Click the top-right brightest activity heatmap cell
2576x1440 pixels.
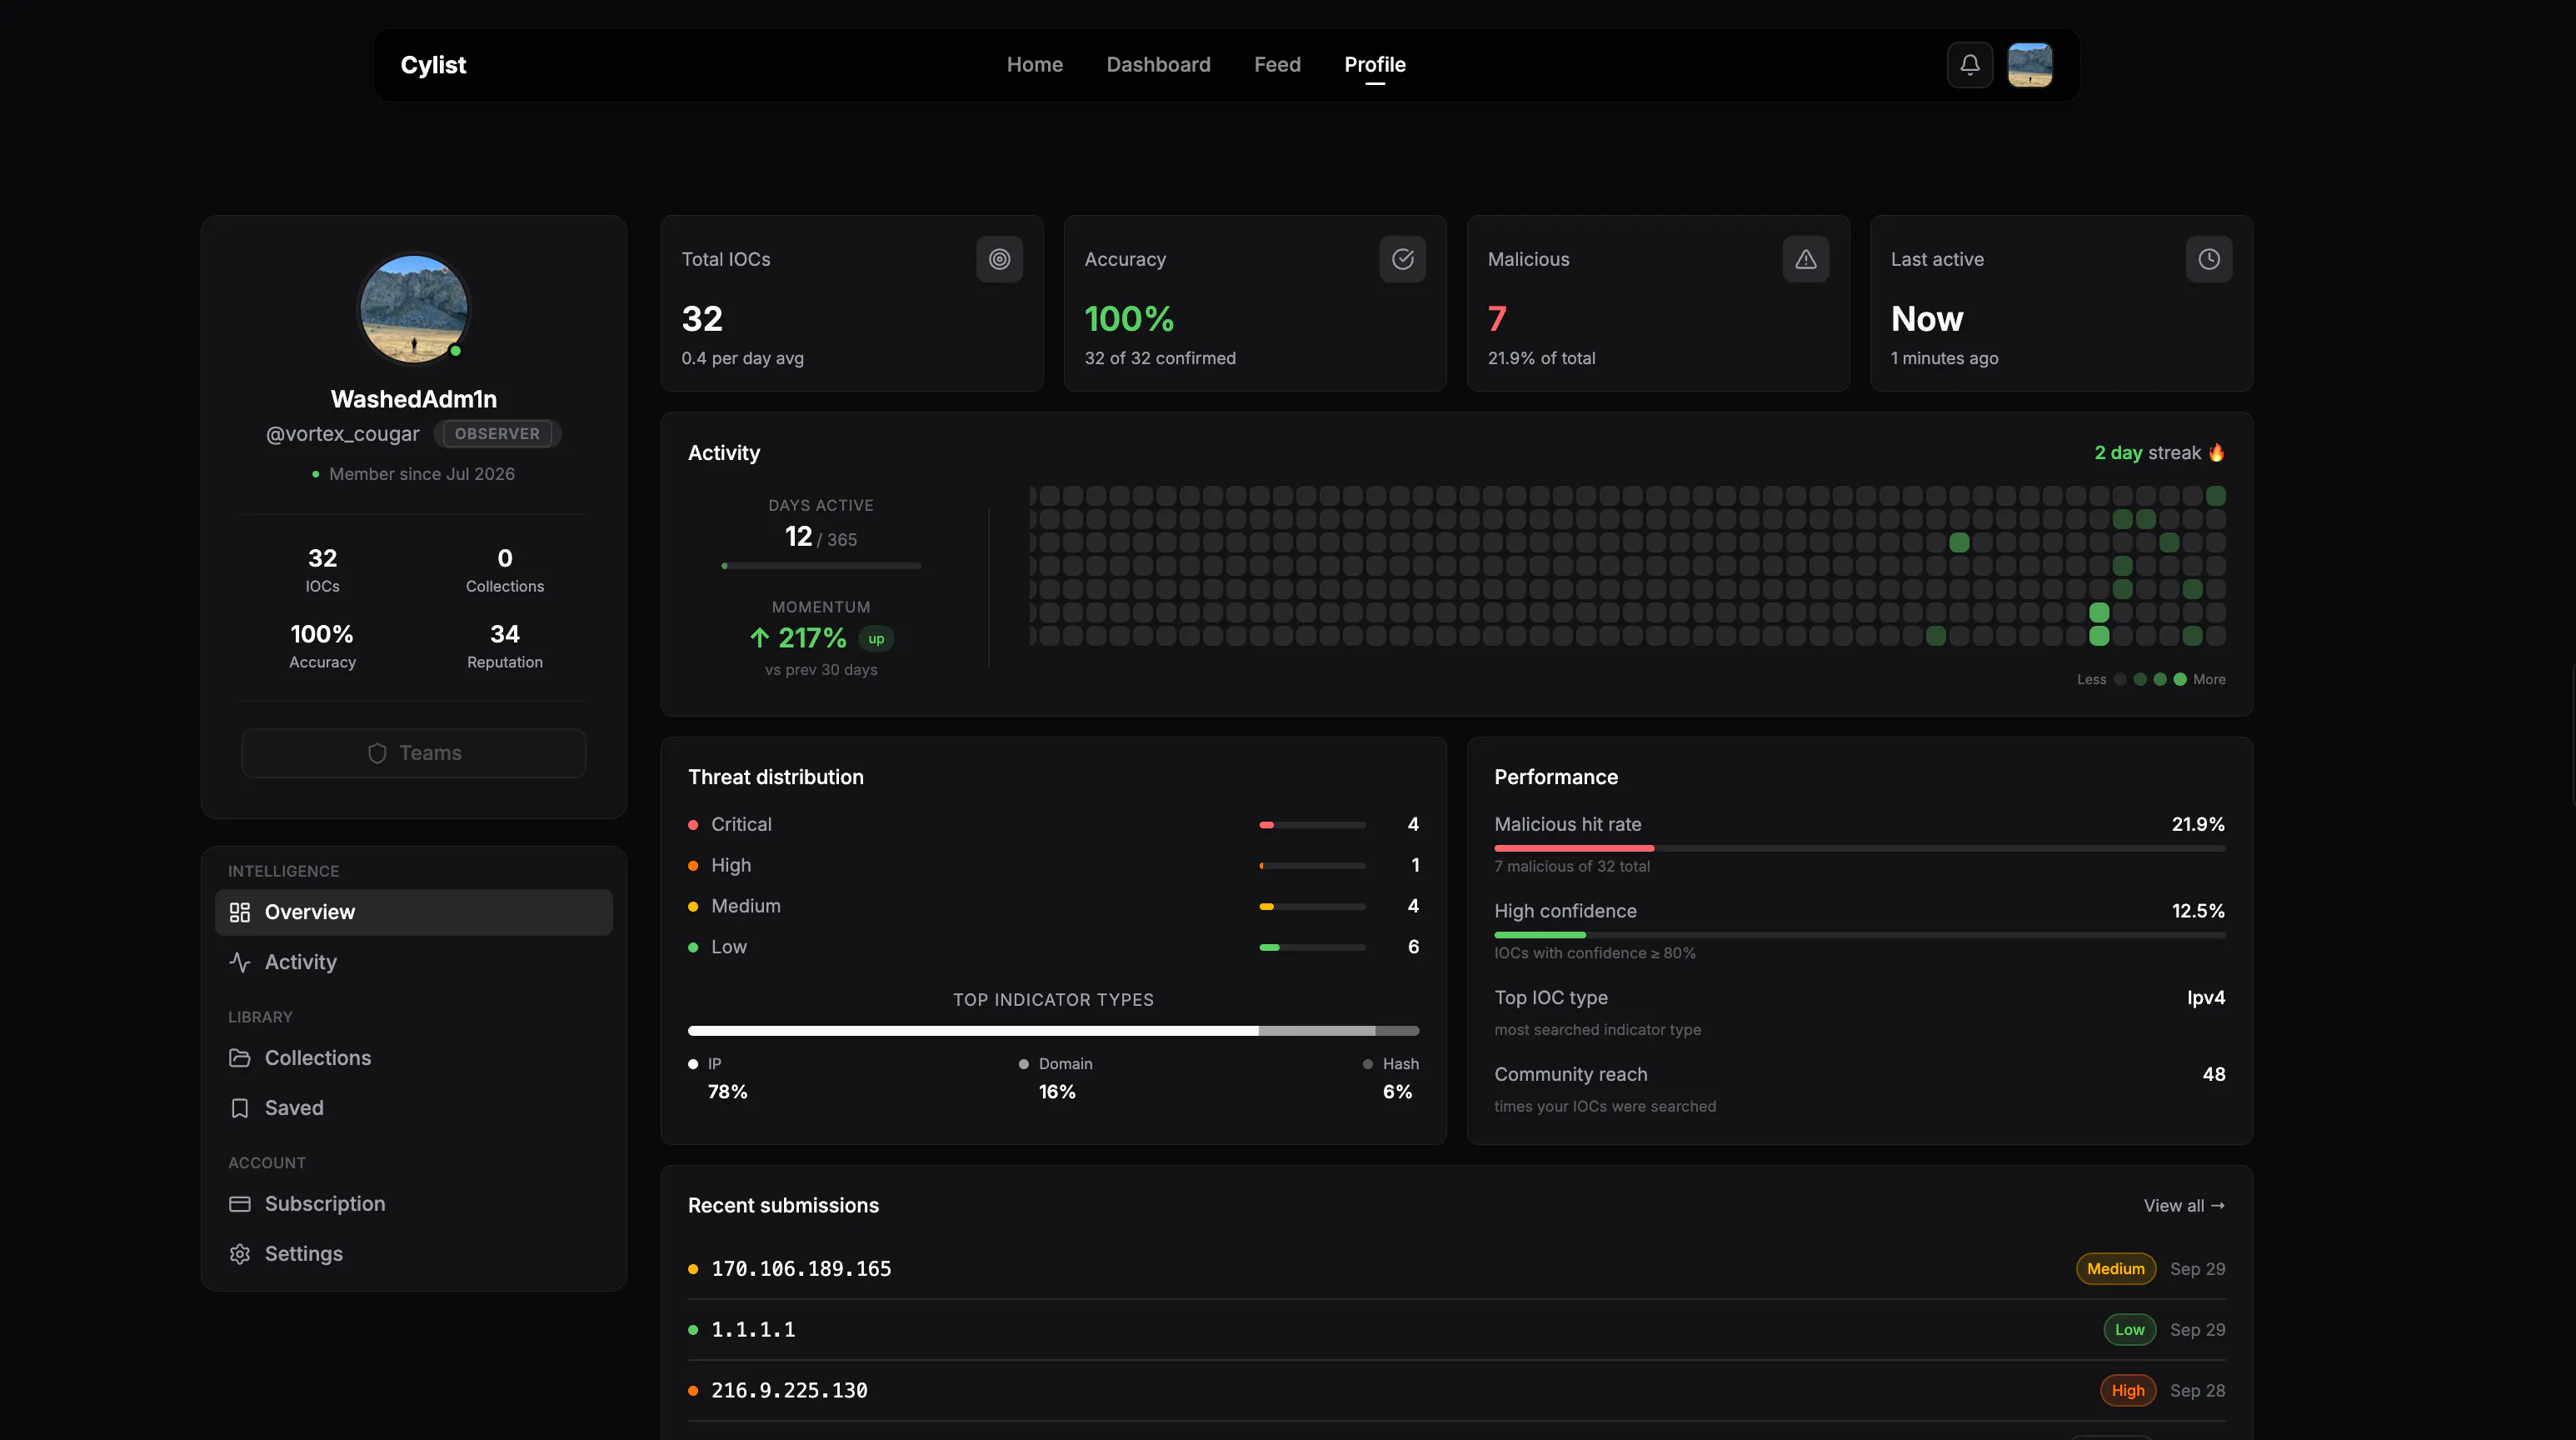tap(2215, 496)
